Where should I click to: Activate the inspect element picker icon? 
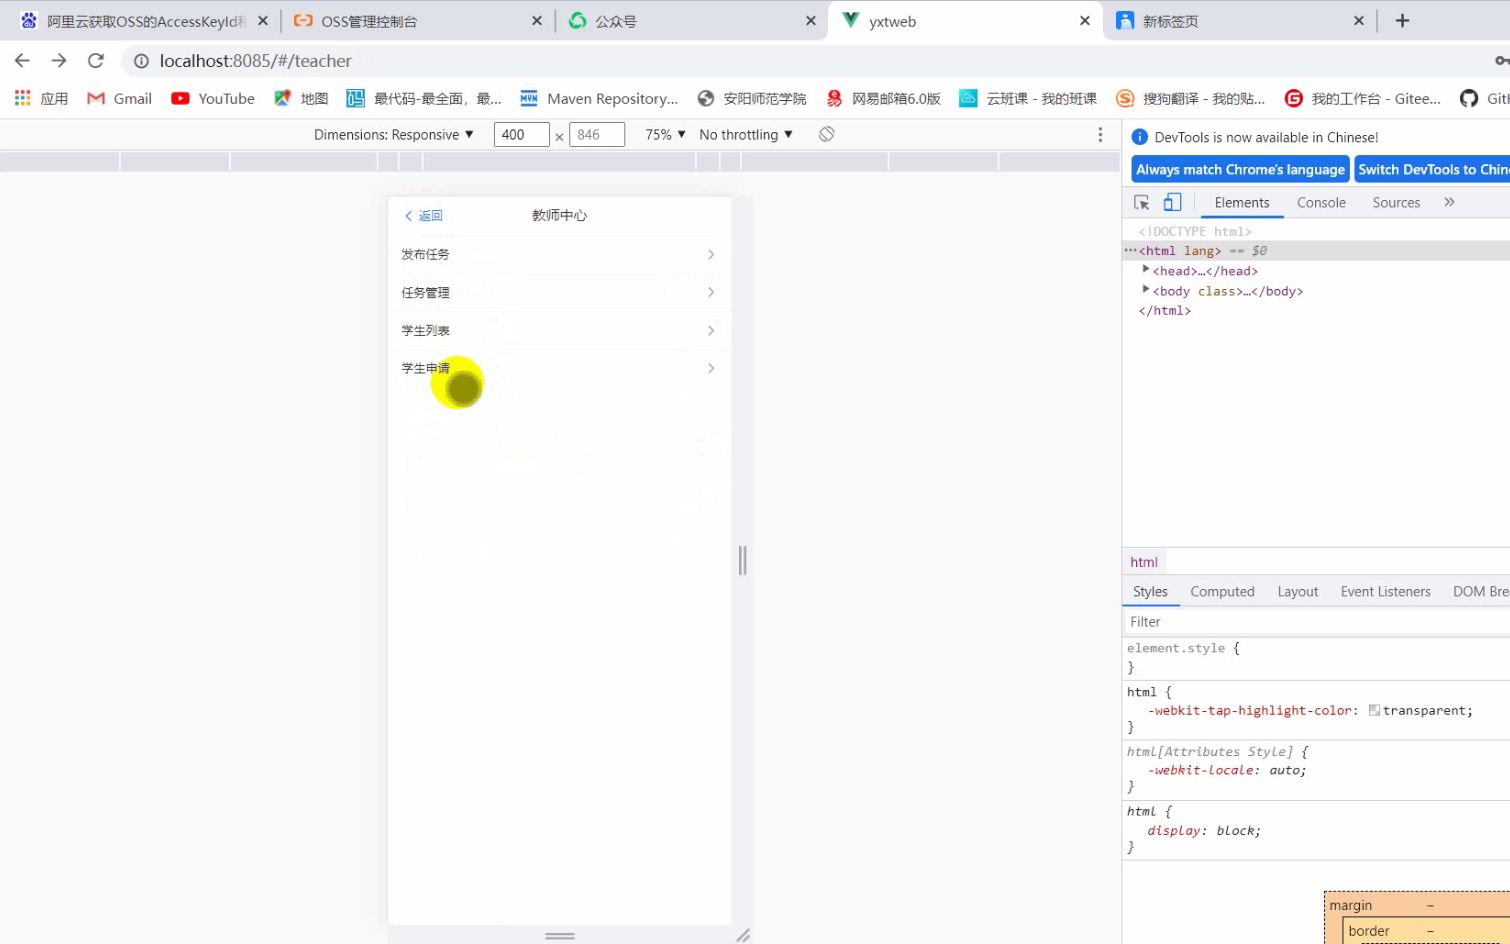point(1141,202)
